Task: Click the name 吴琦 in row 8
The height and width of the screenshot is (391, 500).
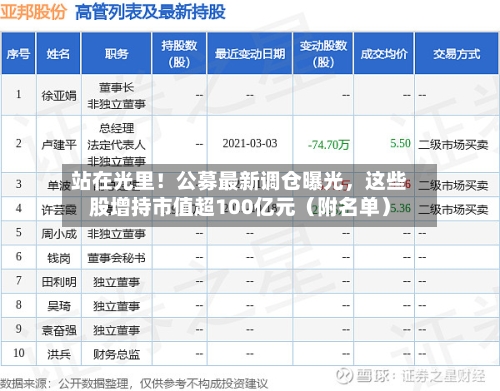Action: click(59, 306)
